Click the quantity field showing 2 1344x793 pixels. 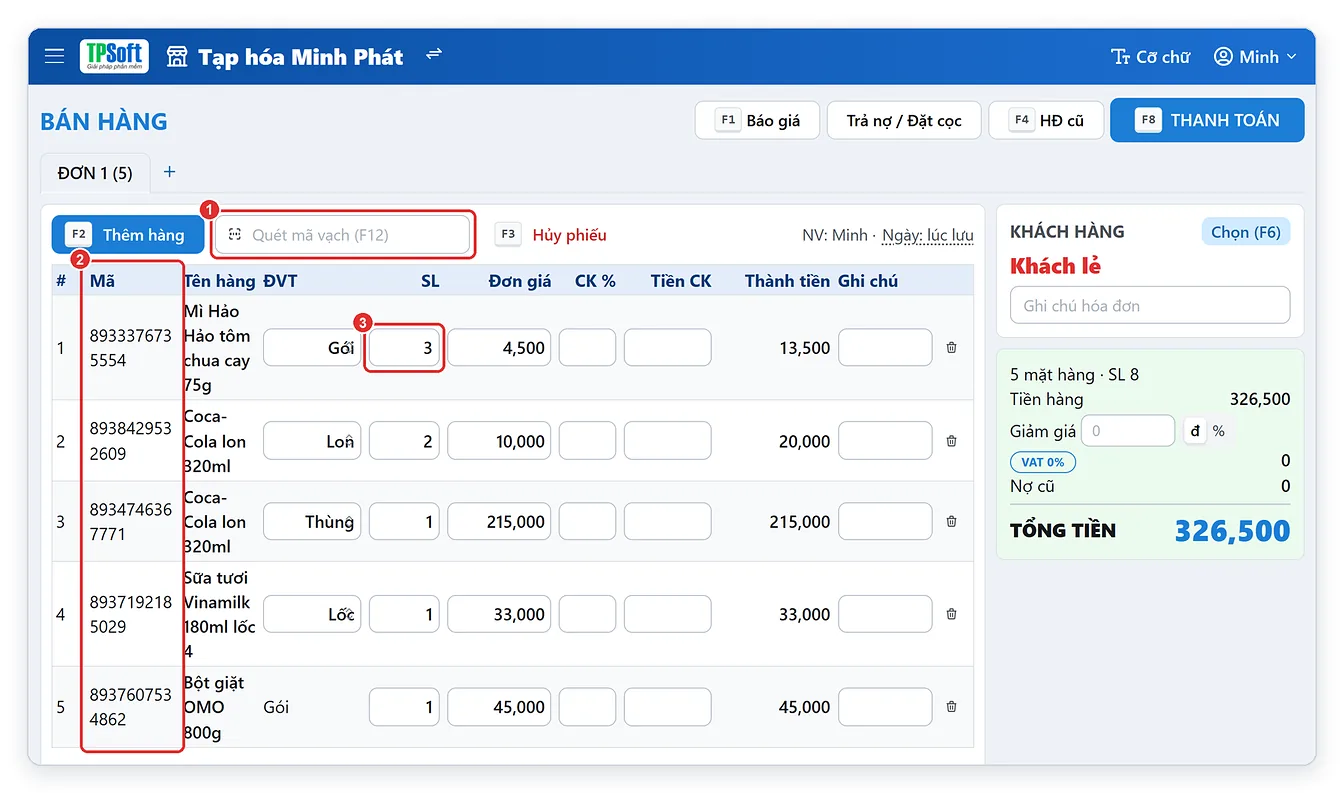coord(404,441)
